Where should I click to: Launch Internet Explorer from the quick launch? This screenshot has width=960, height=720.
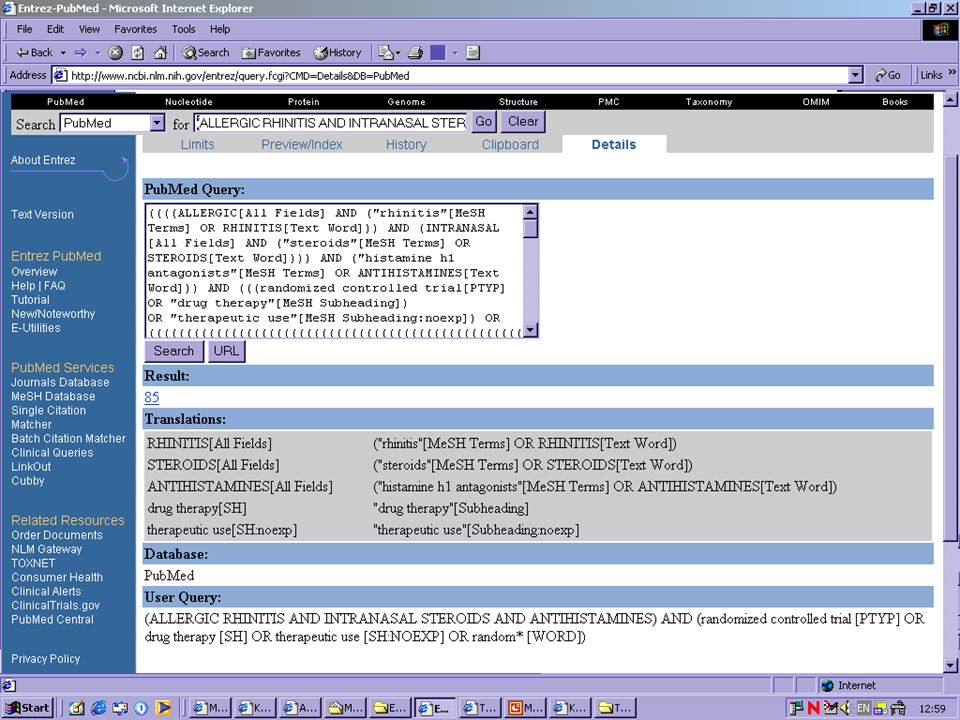tap(99, 708)
